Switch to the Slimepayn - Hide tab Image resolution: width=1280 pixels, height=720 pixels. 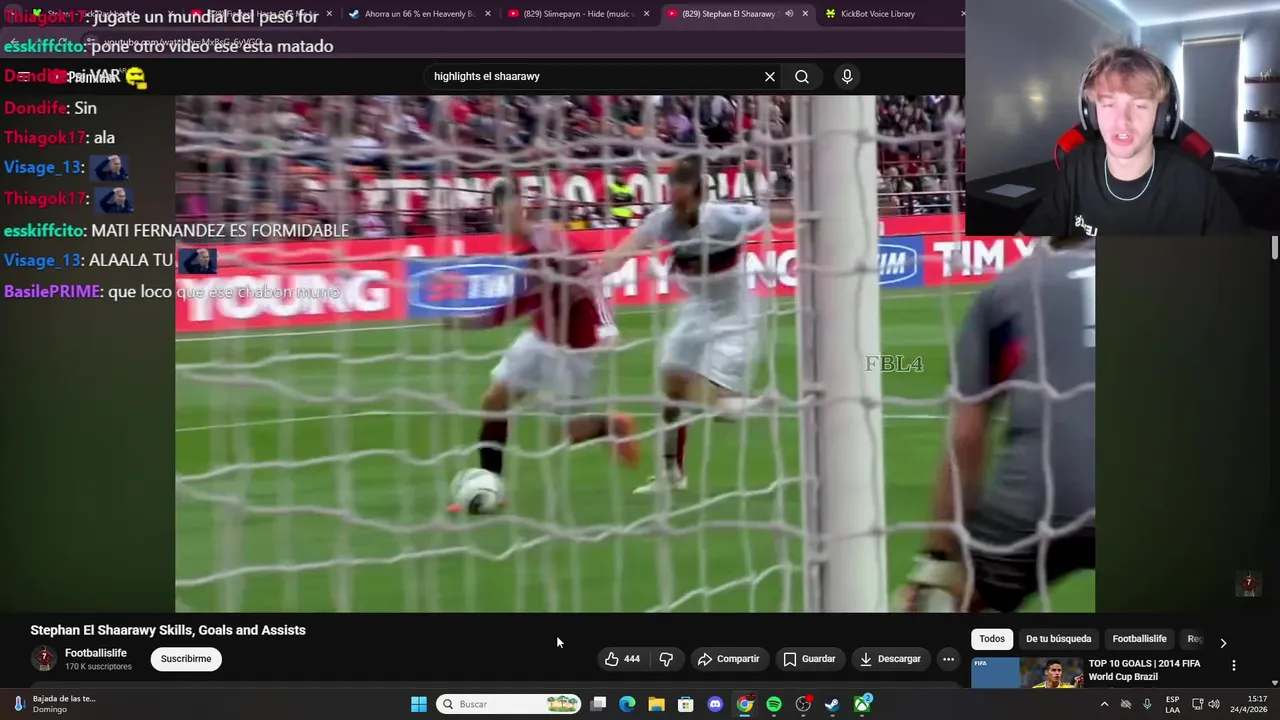(x=570, y=14)
